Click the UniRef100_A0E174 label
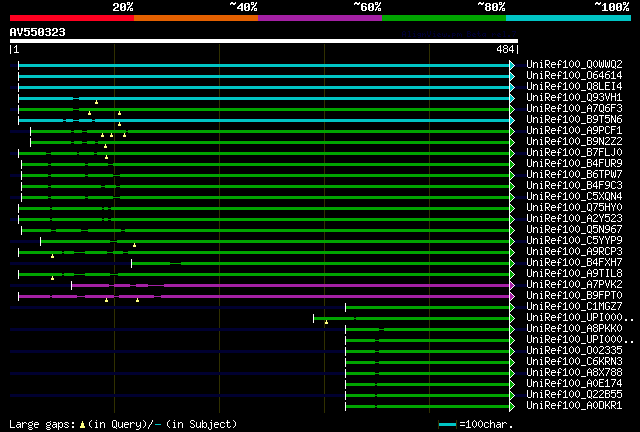Viewport: 640px width, 432px height. click(x=574, y=384)
